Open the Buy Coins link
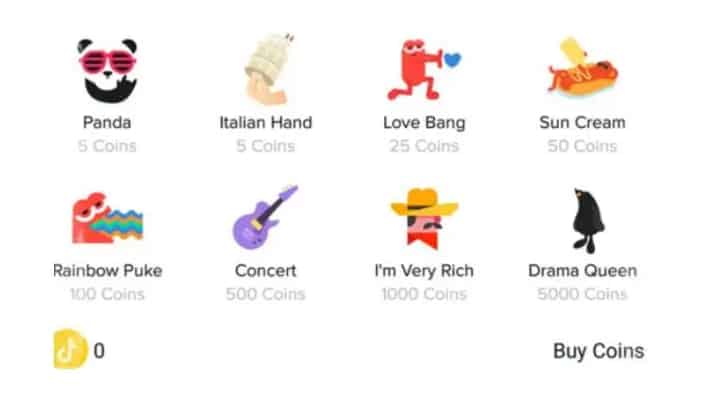The height and width of the screenshot is (414, 710). pos(598,351)
